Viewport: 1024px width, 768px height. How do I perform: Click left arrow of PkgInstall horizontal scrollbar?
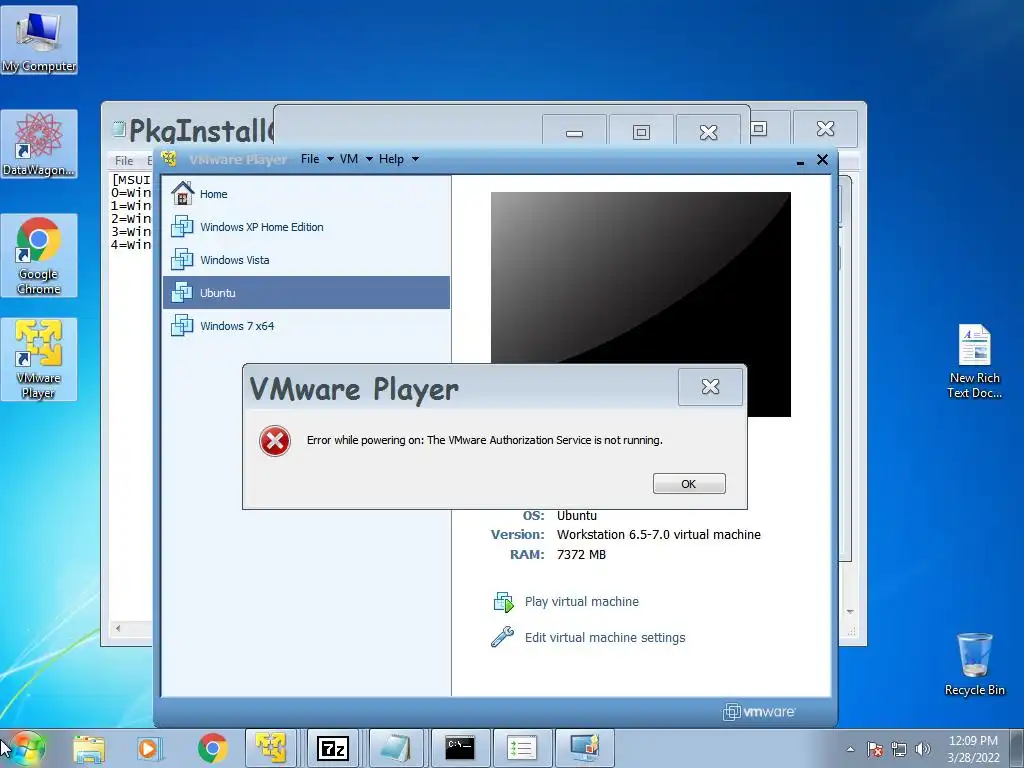tap(118, 628)
